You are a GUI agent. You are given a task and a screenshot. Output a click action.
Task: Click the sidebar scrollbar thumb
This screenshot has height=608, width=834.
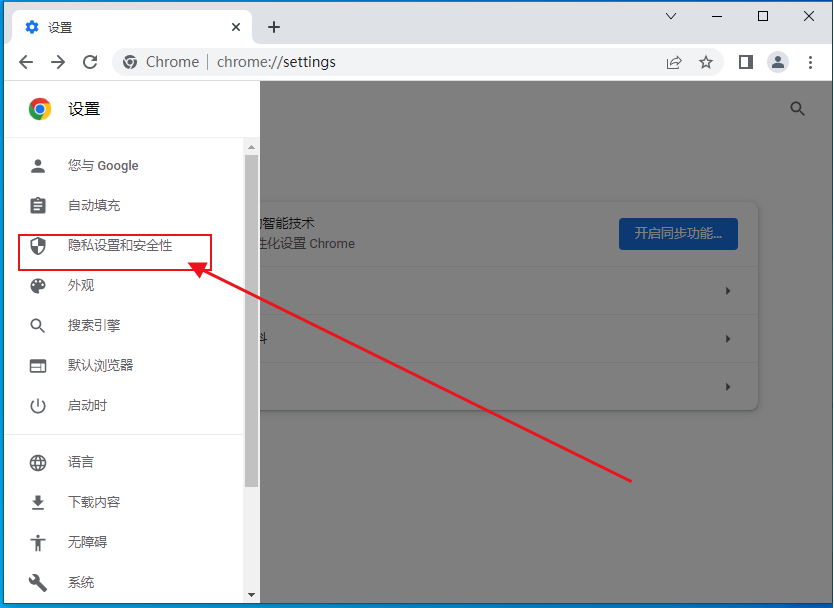[252, 321]
